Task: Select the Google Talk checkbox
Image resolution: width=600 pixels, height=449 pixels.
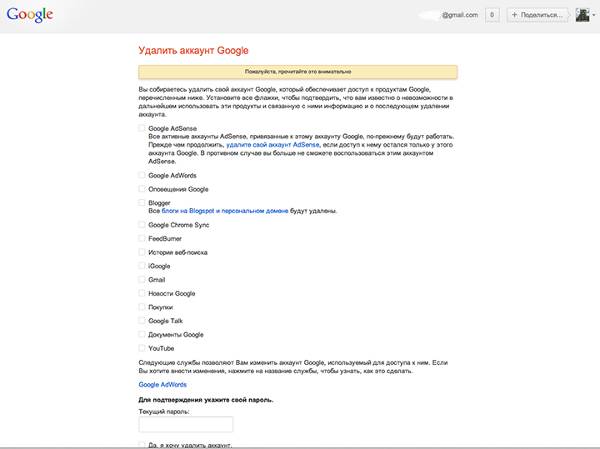Action: (142, 321)
